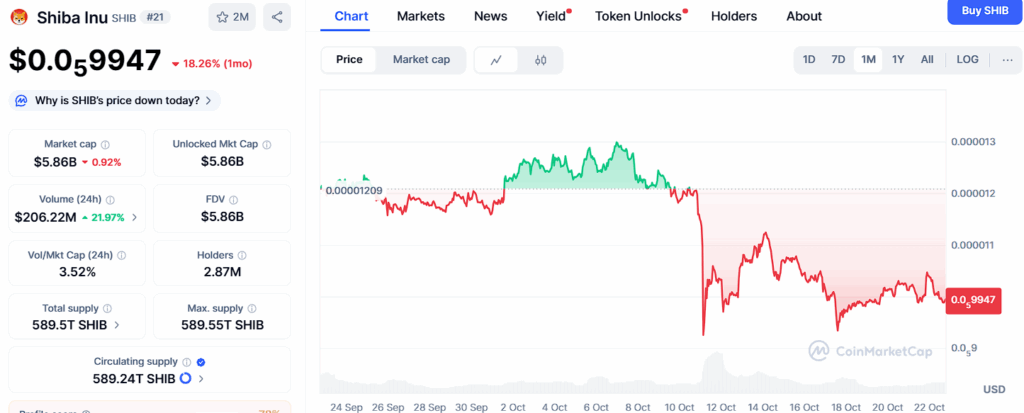Switch to Token Unlocks tab
Image resolution: width=1024 pixels, height=413 pixels.
(636, 16)
